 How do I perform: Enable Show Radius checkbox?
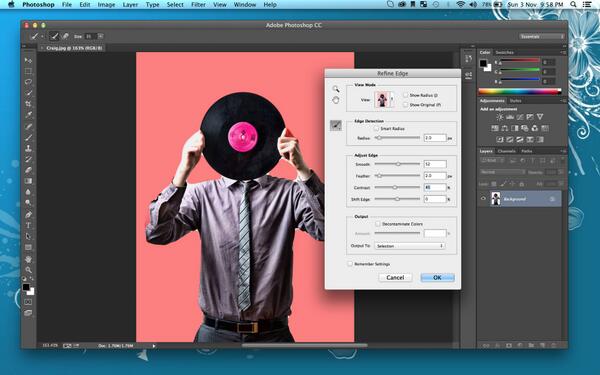[405, 95]
